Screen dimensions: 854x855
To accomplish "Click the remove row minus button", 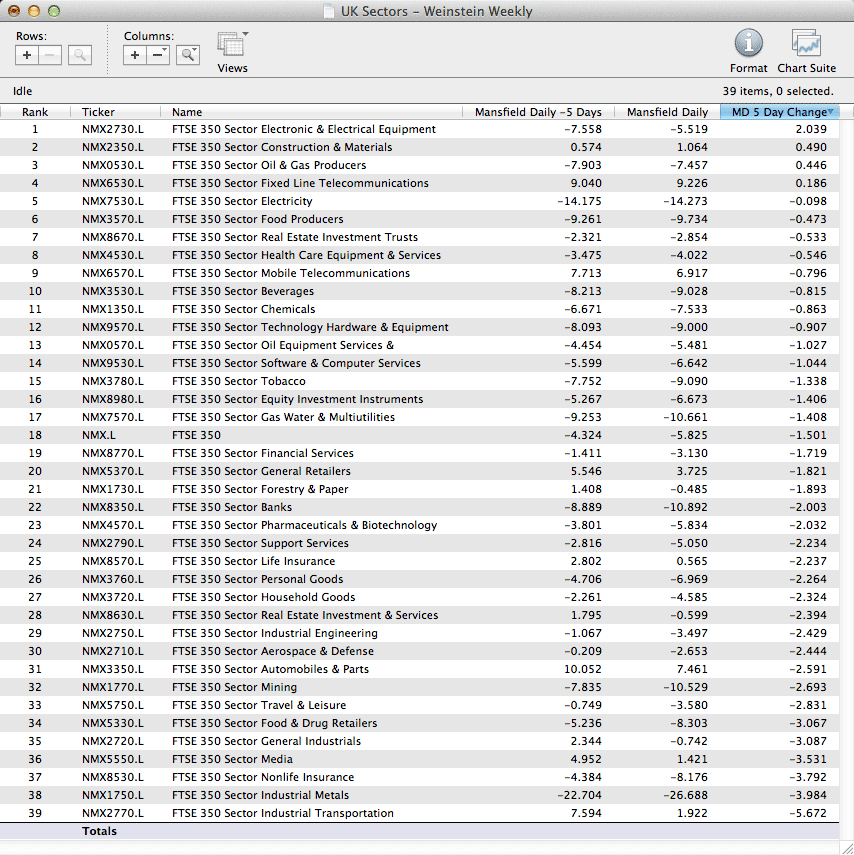I will pyautogui.click(x=50, y=56).
